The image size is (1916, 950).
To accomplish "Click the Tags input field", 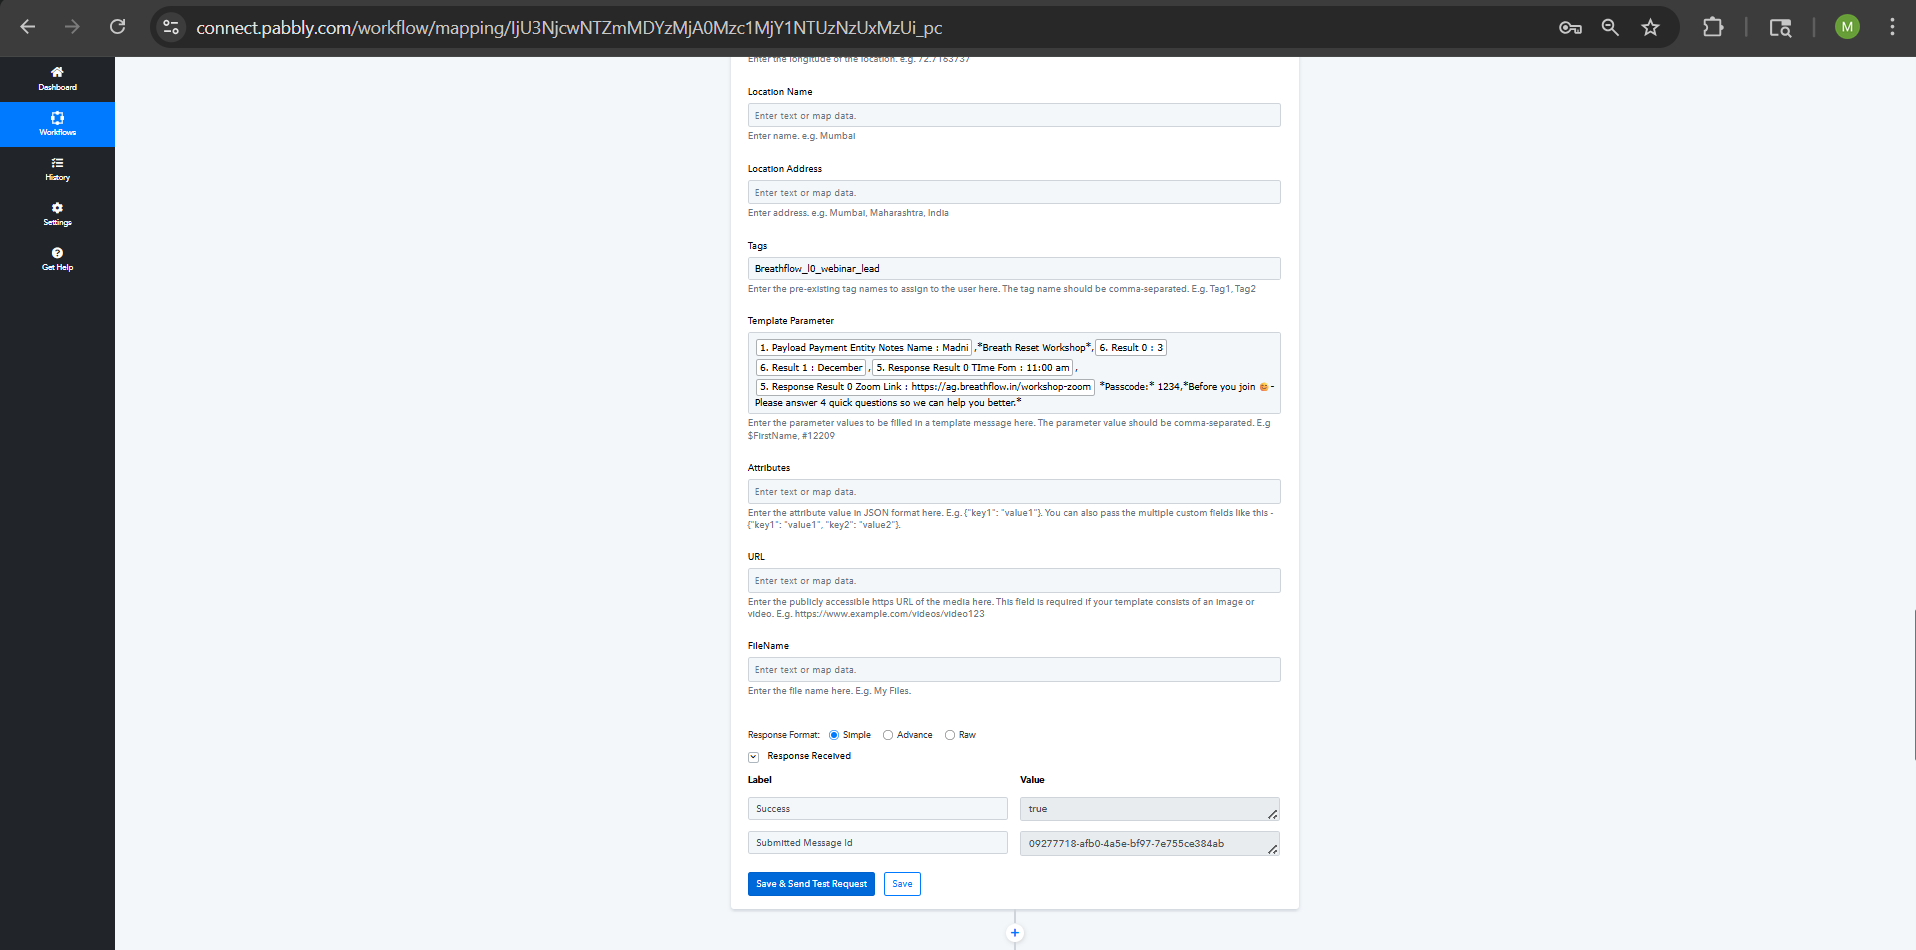I will pos(1013,269).
